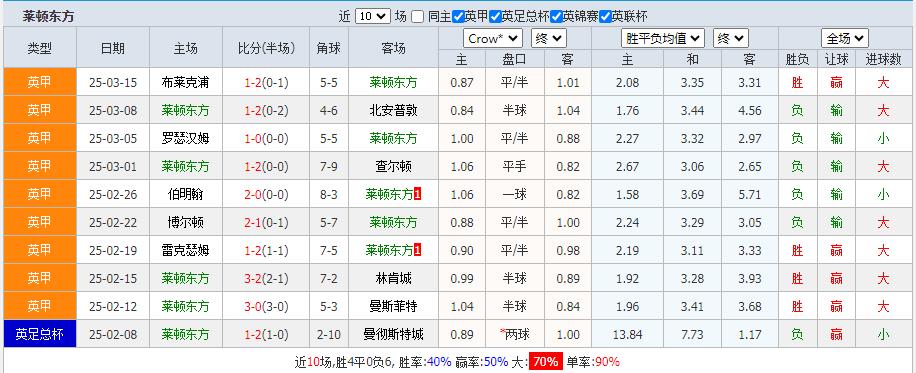916x373 pixels.
Task: Open home team 博尔顿 link
Action: [x=185, y=222]
